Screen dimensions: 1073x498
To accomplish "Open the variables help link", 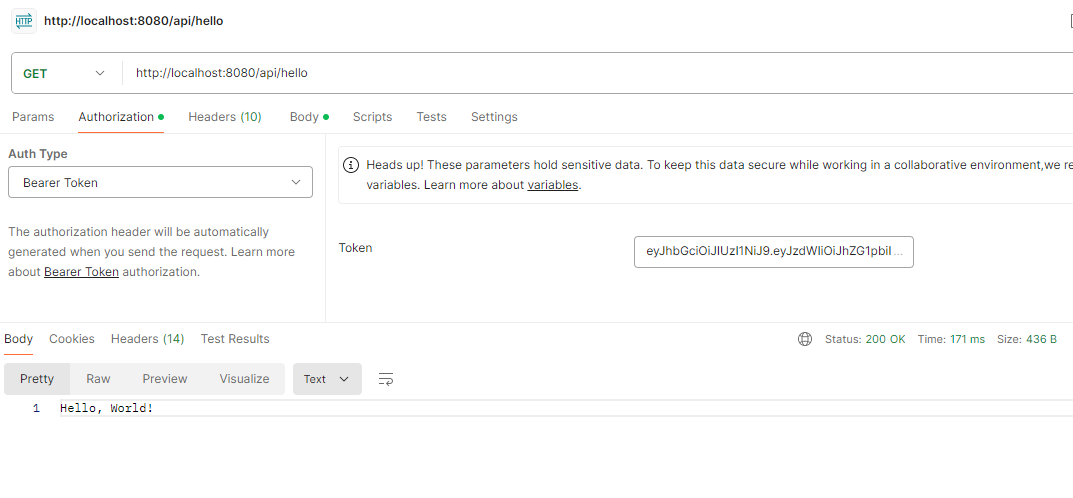I will point(552,185).
